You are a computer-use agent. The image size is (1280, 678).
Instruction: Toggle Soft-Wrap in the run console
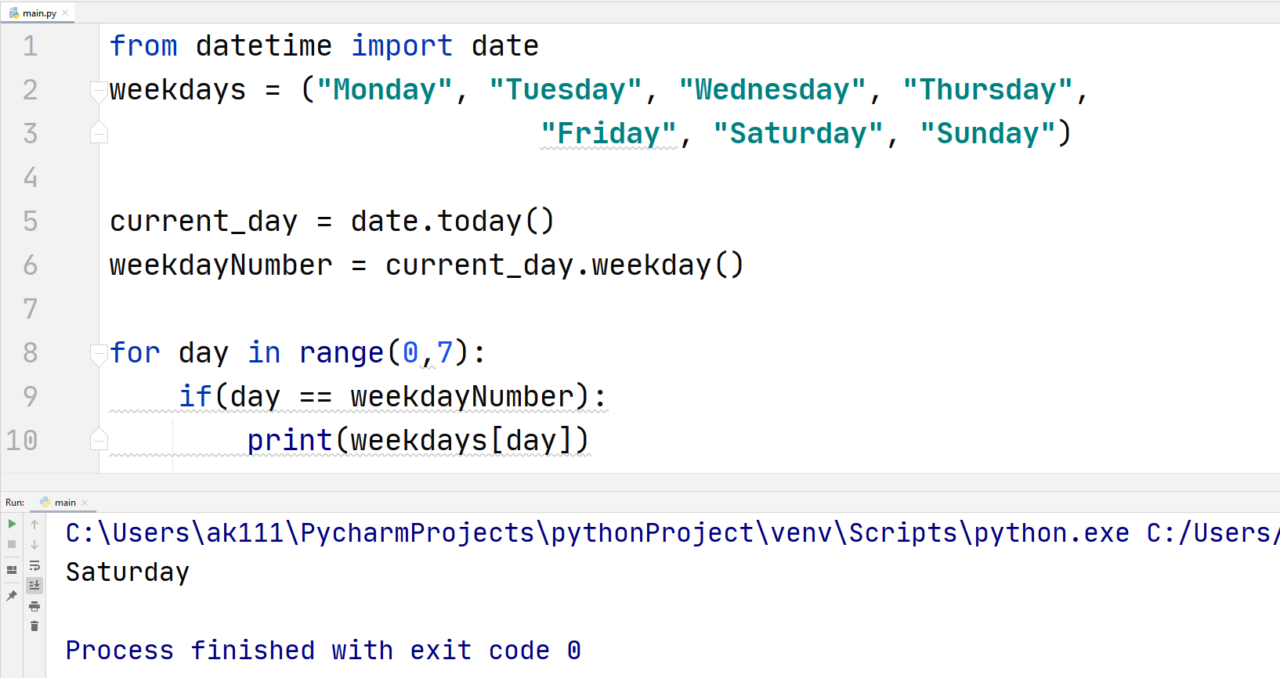point(34,566)
